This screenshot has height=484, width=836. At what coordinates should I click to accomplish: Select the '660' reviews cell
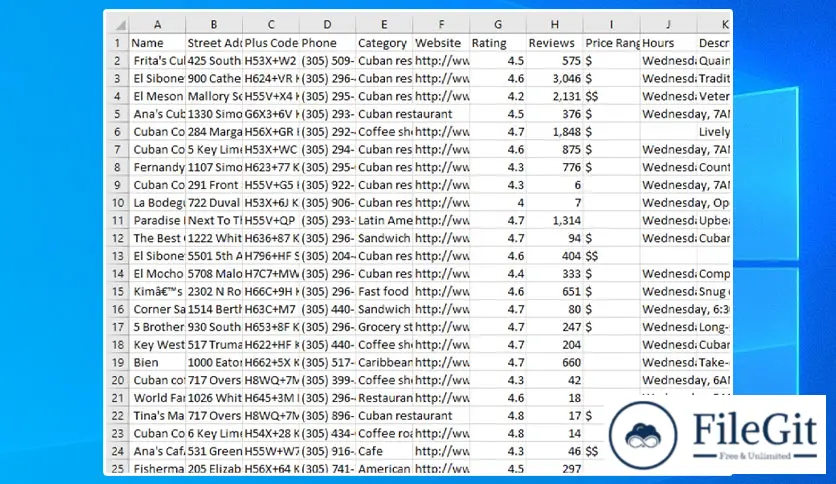(554, 362)
